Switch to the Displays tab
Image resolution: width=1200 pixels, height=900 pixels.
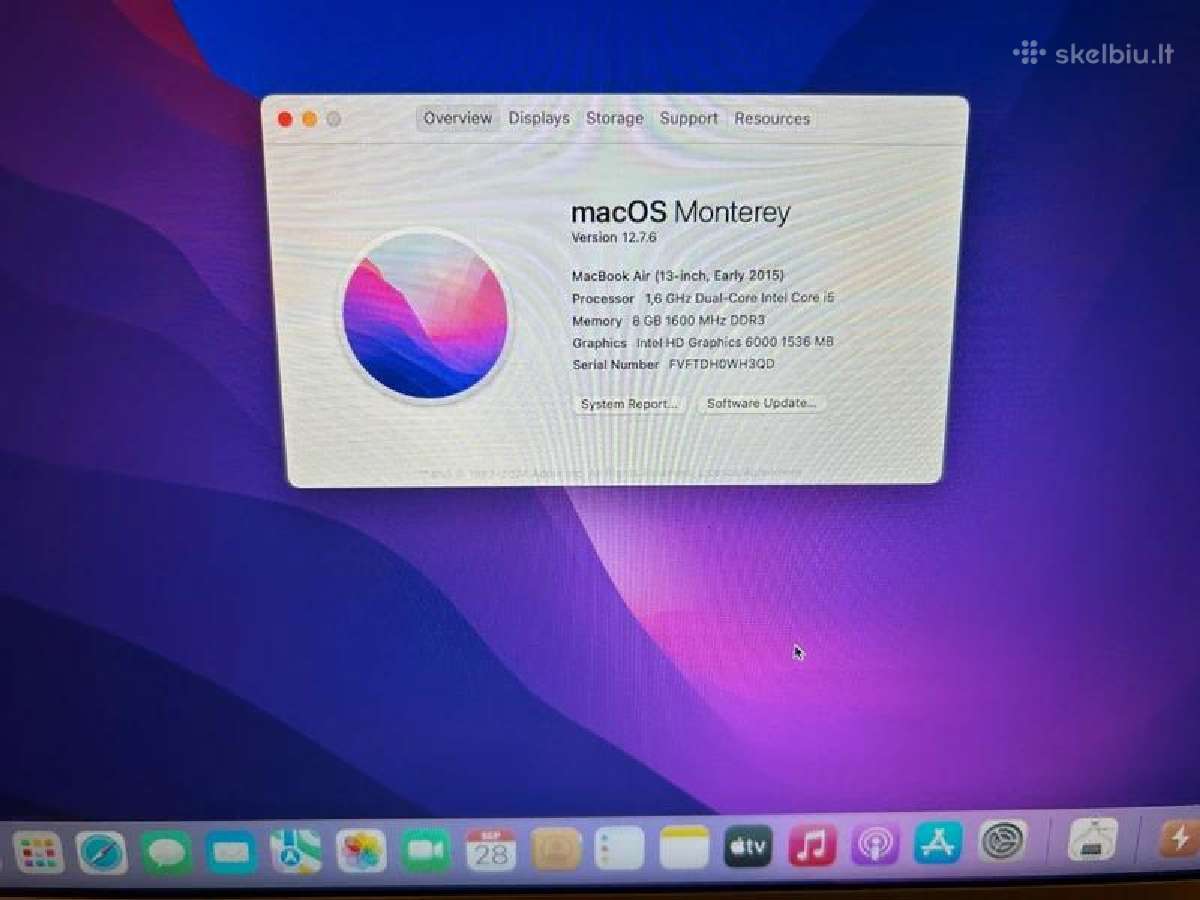click(x=539, y=118)
